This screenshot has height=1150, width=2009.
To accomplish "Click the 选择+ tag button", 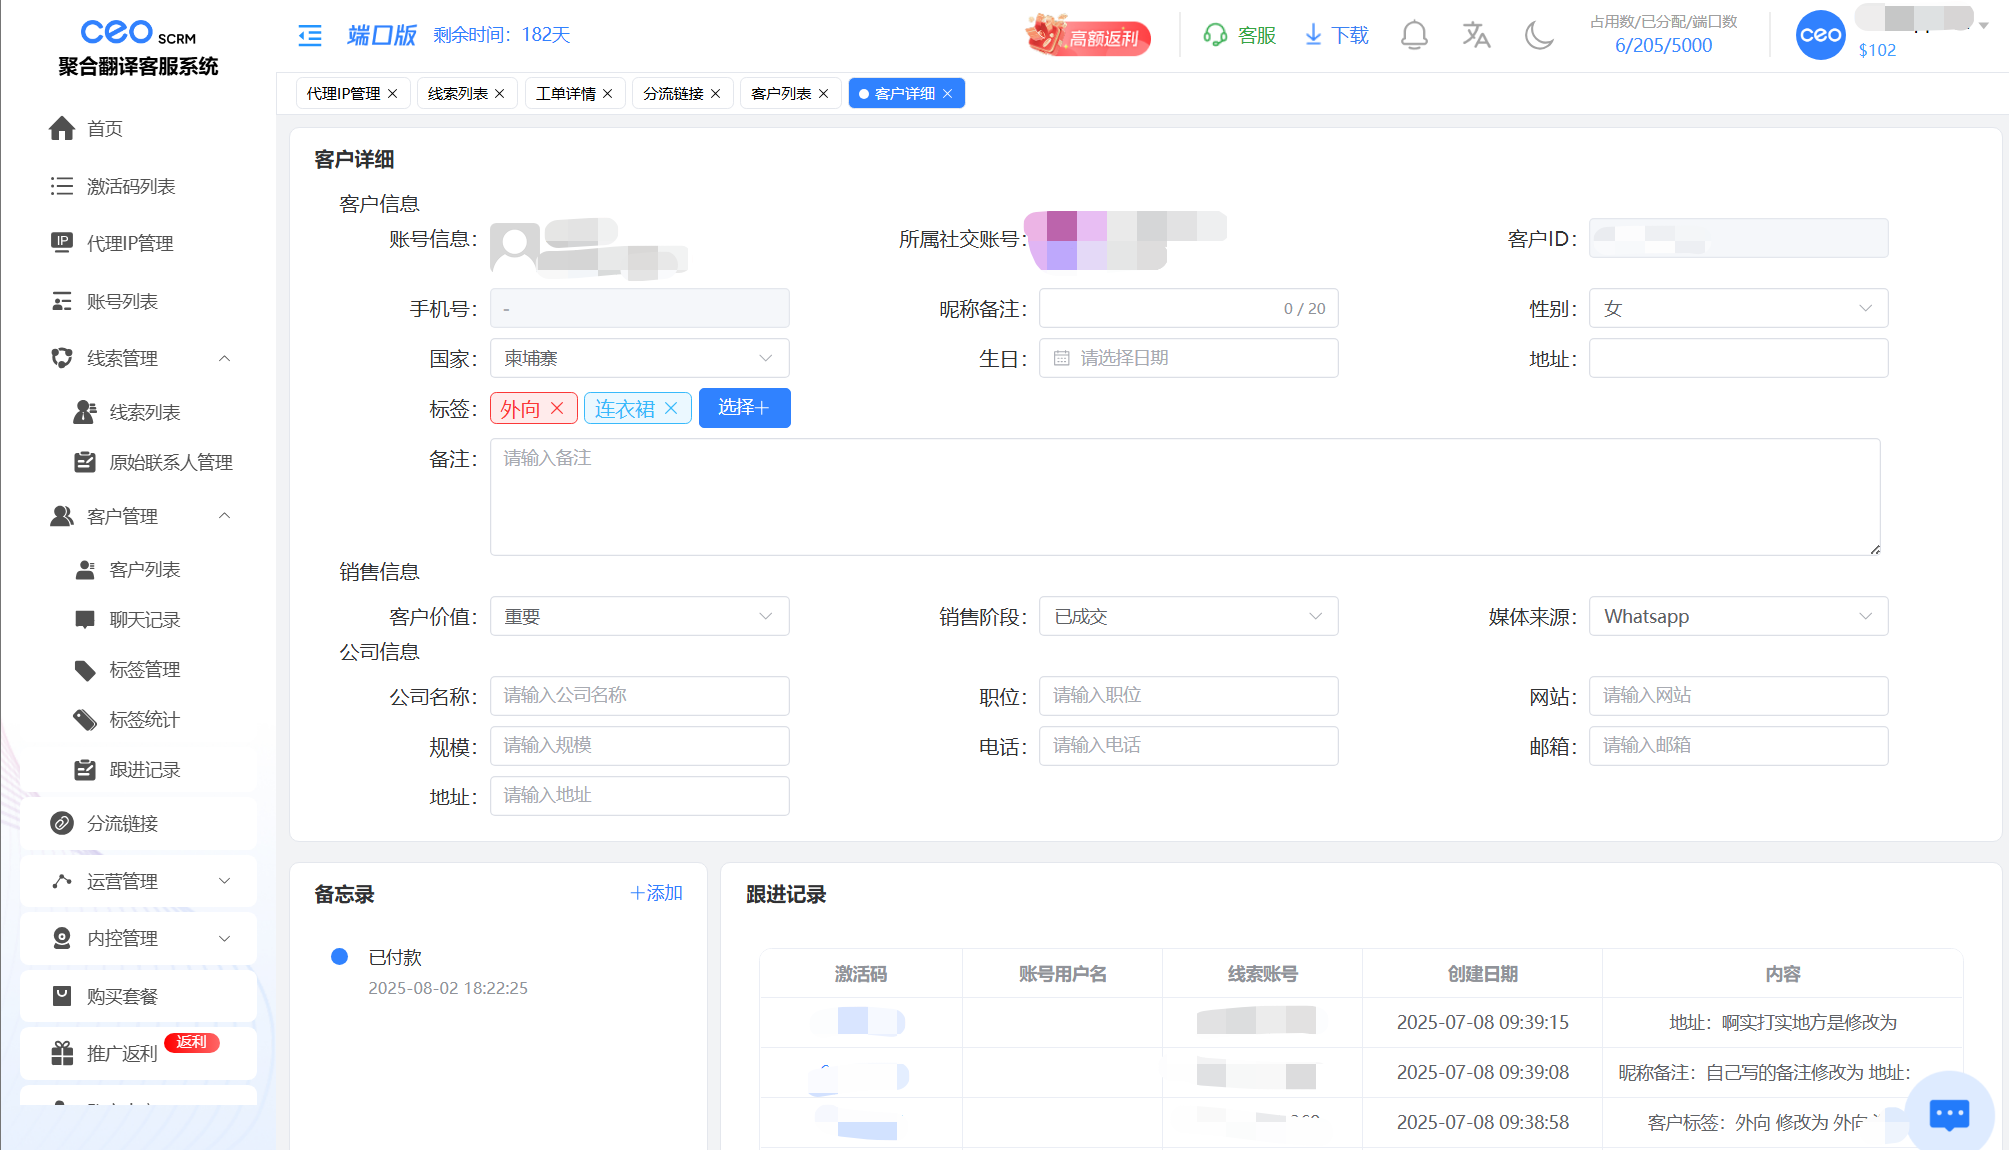I will click(744, 408).
